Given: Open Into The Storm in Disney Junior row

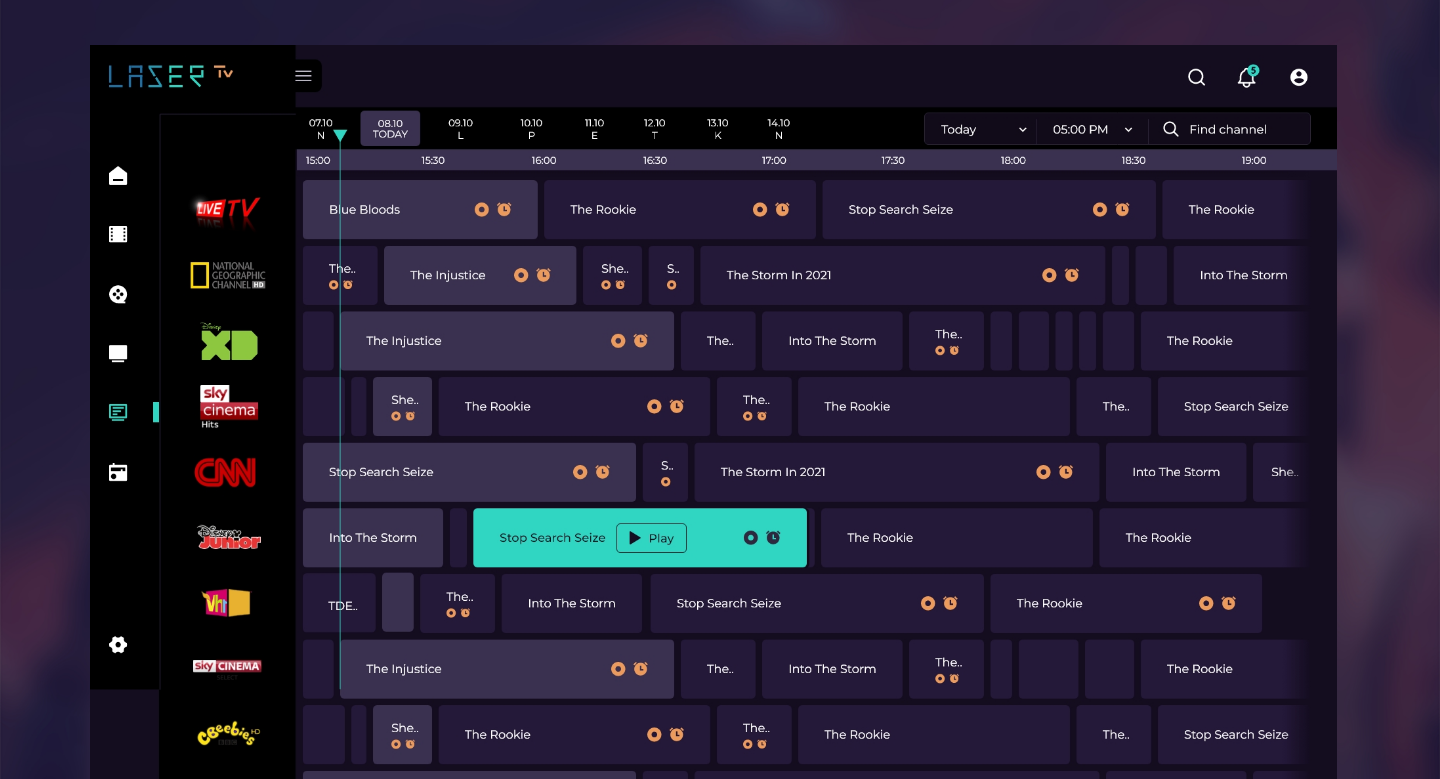Looking at the screenshot, I should (373, 538).
